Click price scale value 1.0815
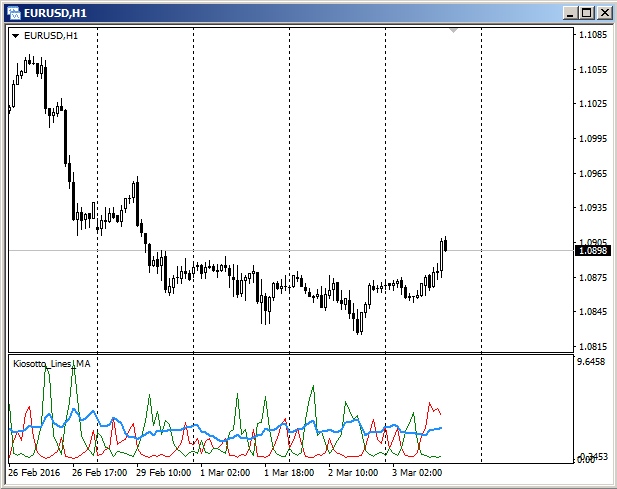The width and height of the screenshot is (617, 489). 593,346
